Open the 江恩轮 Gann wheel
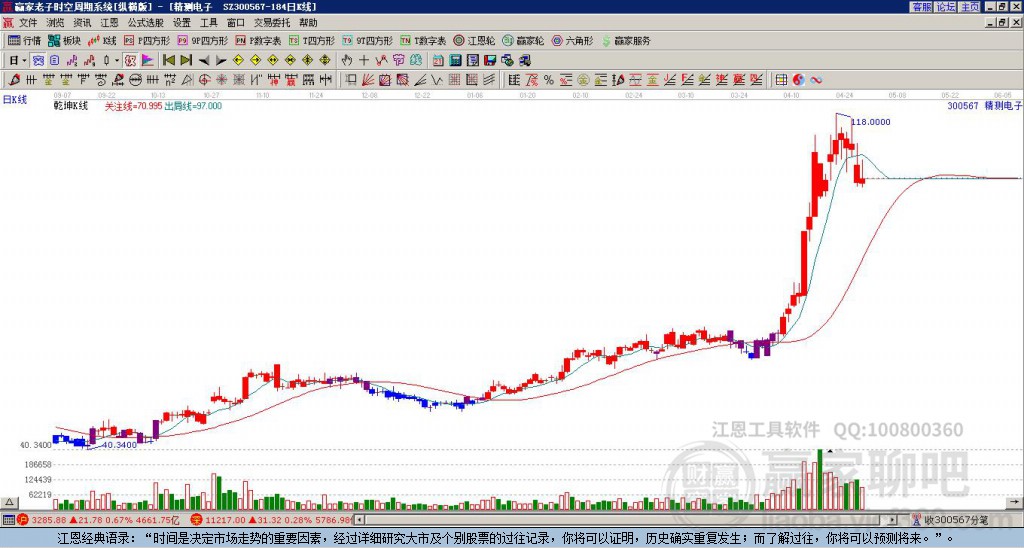Viewport: 1024px width, 548px height. tap(474, 40)
